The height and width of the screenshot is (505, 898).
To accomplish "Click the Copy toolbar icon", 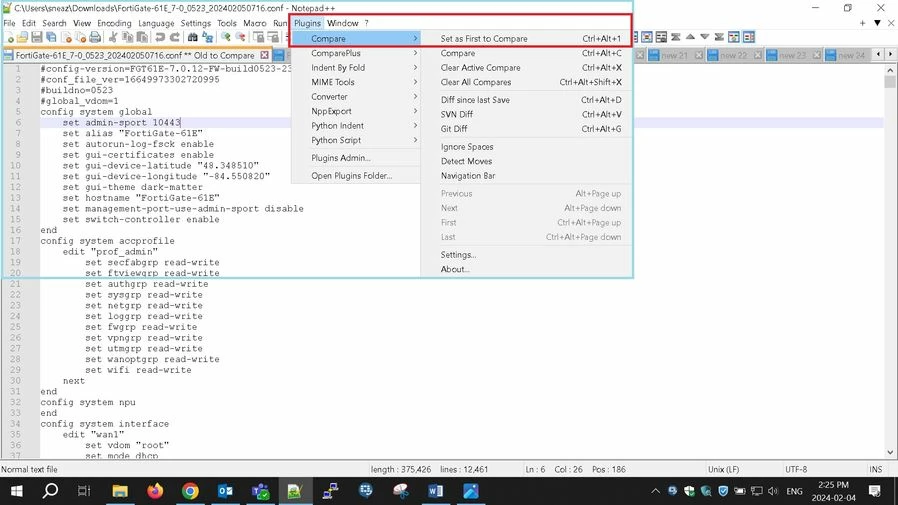I will click(128, 38).
